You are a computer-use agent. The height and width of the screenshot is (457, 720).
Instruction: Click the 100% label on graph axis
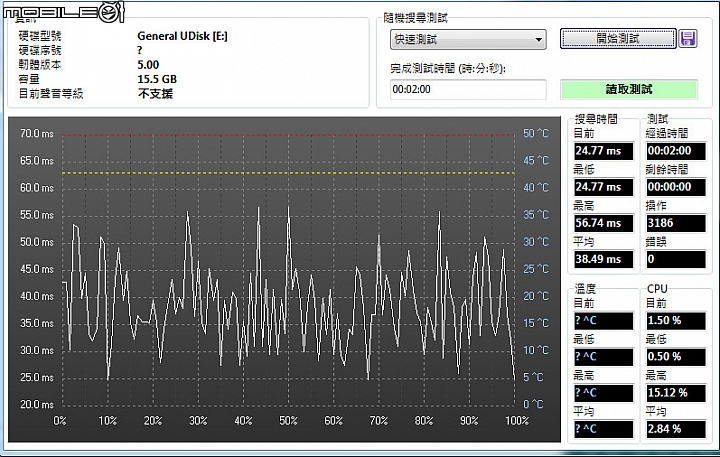pyautogui.click(x=517, y=421)
